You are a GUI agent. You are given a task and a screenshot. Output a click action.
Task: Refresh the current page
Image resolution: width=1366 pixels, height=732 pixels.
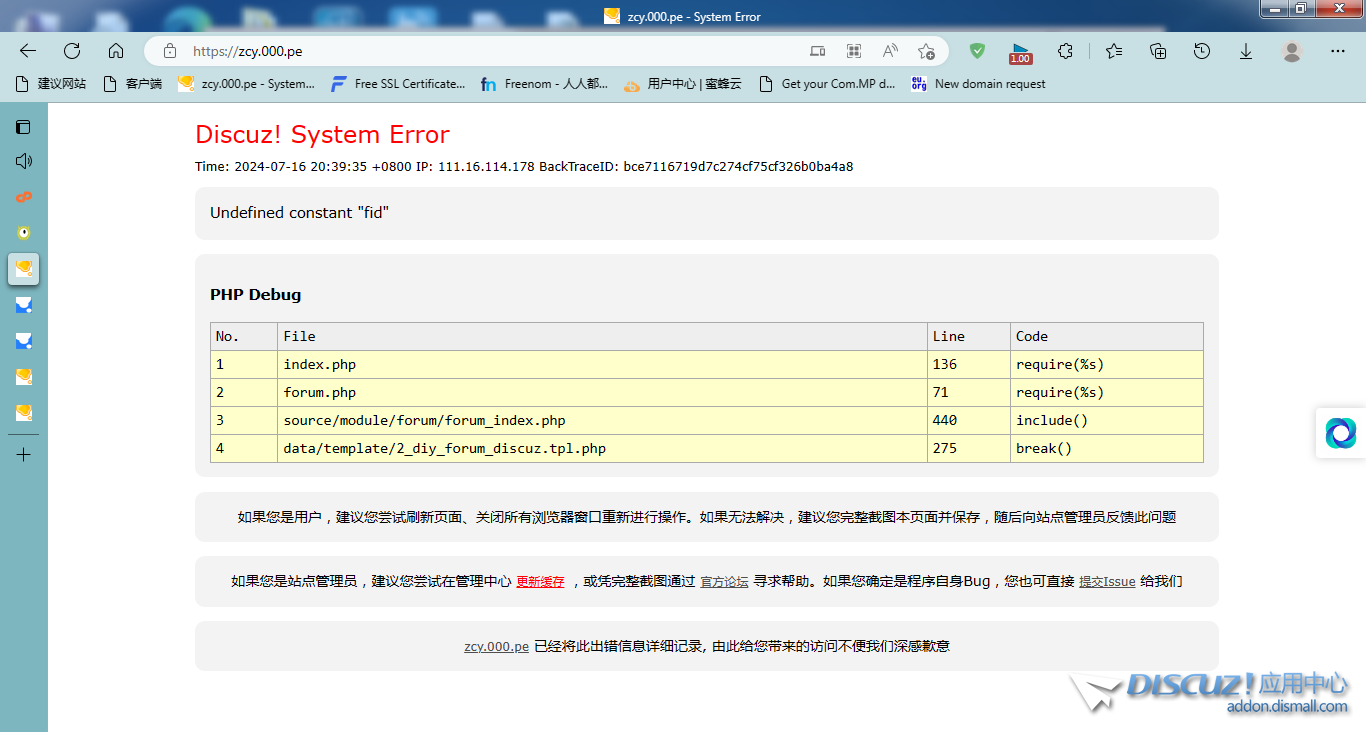pos(72,51)
